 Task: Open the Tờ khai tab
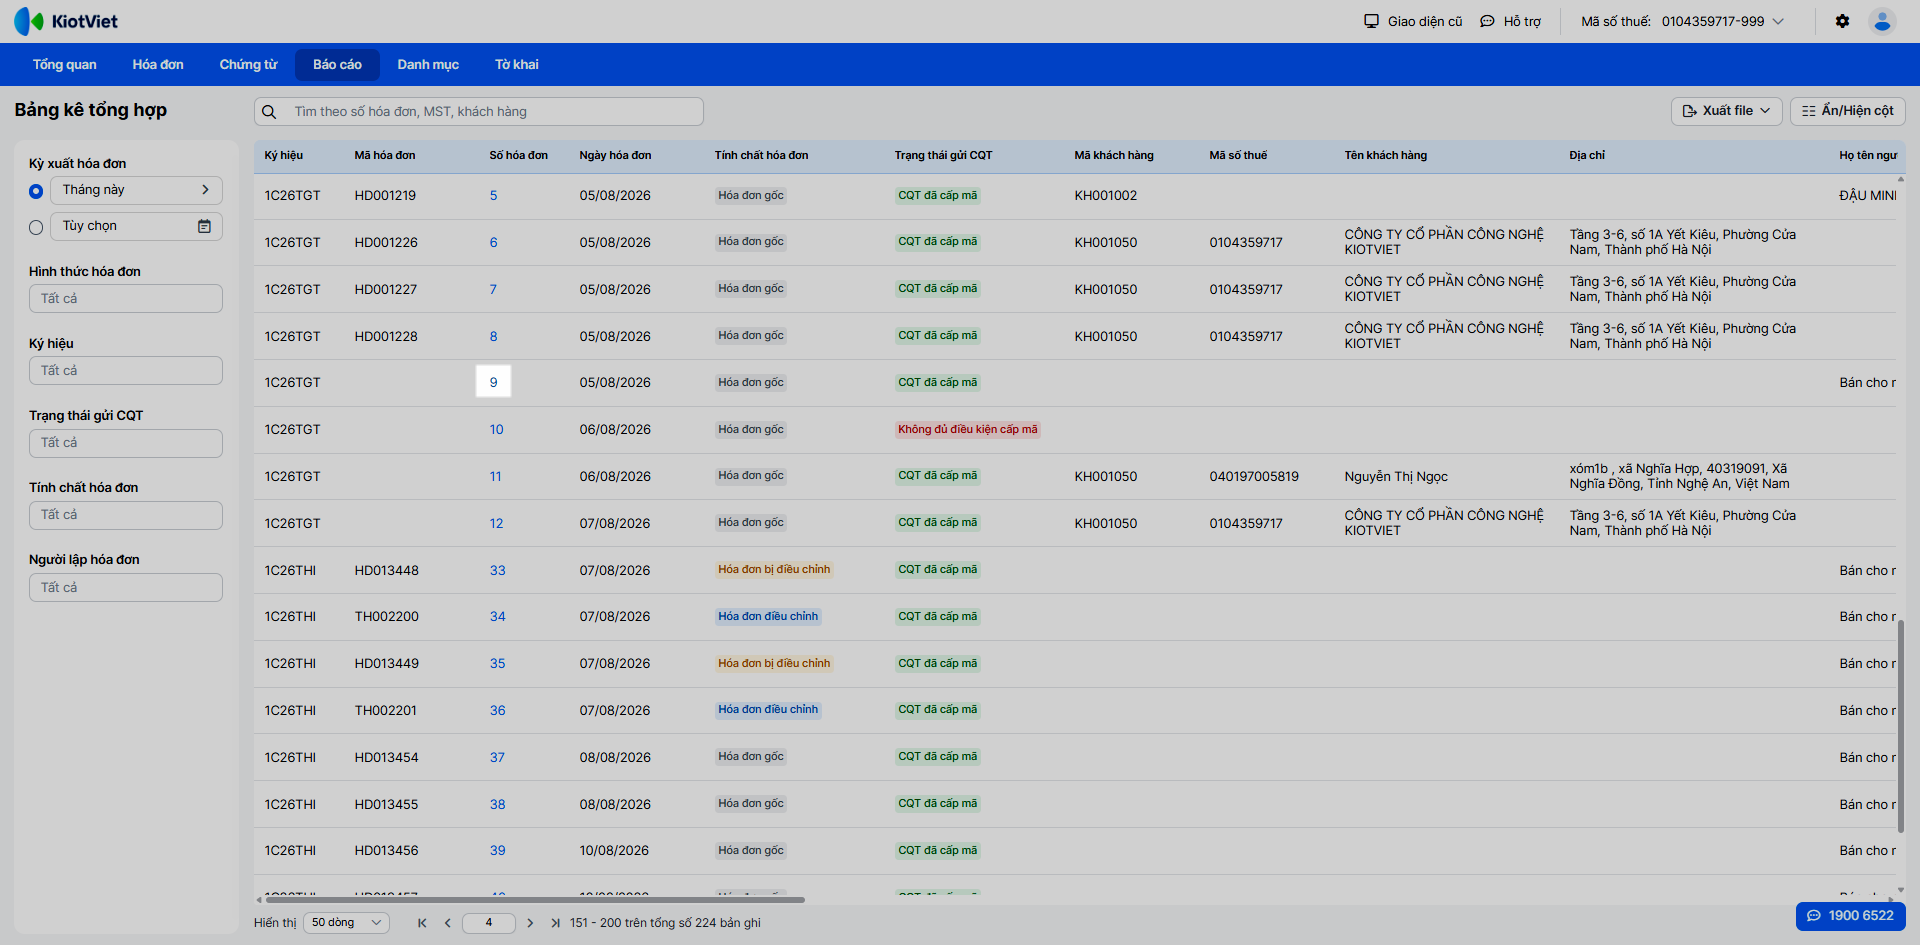[x=516, y=65]
